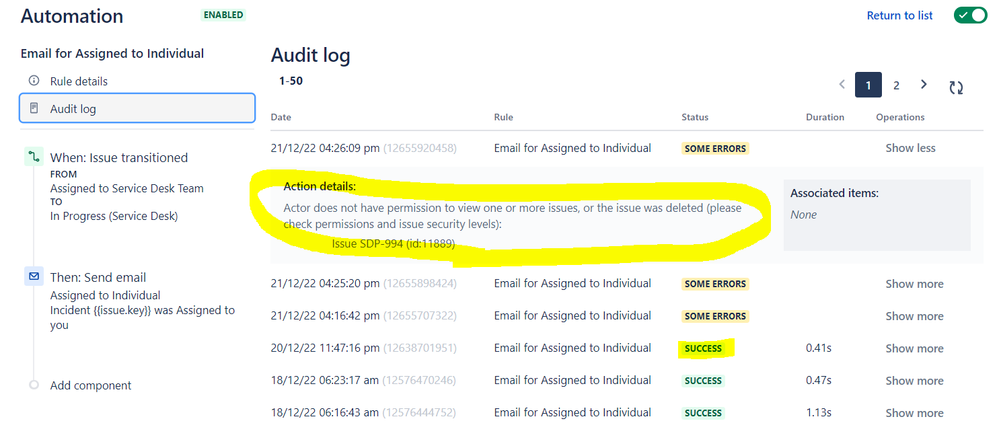Click SUCCESS status for 06:16:43 am entry

coord(703,413)
